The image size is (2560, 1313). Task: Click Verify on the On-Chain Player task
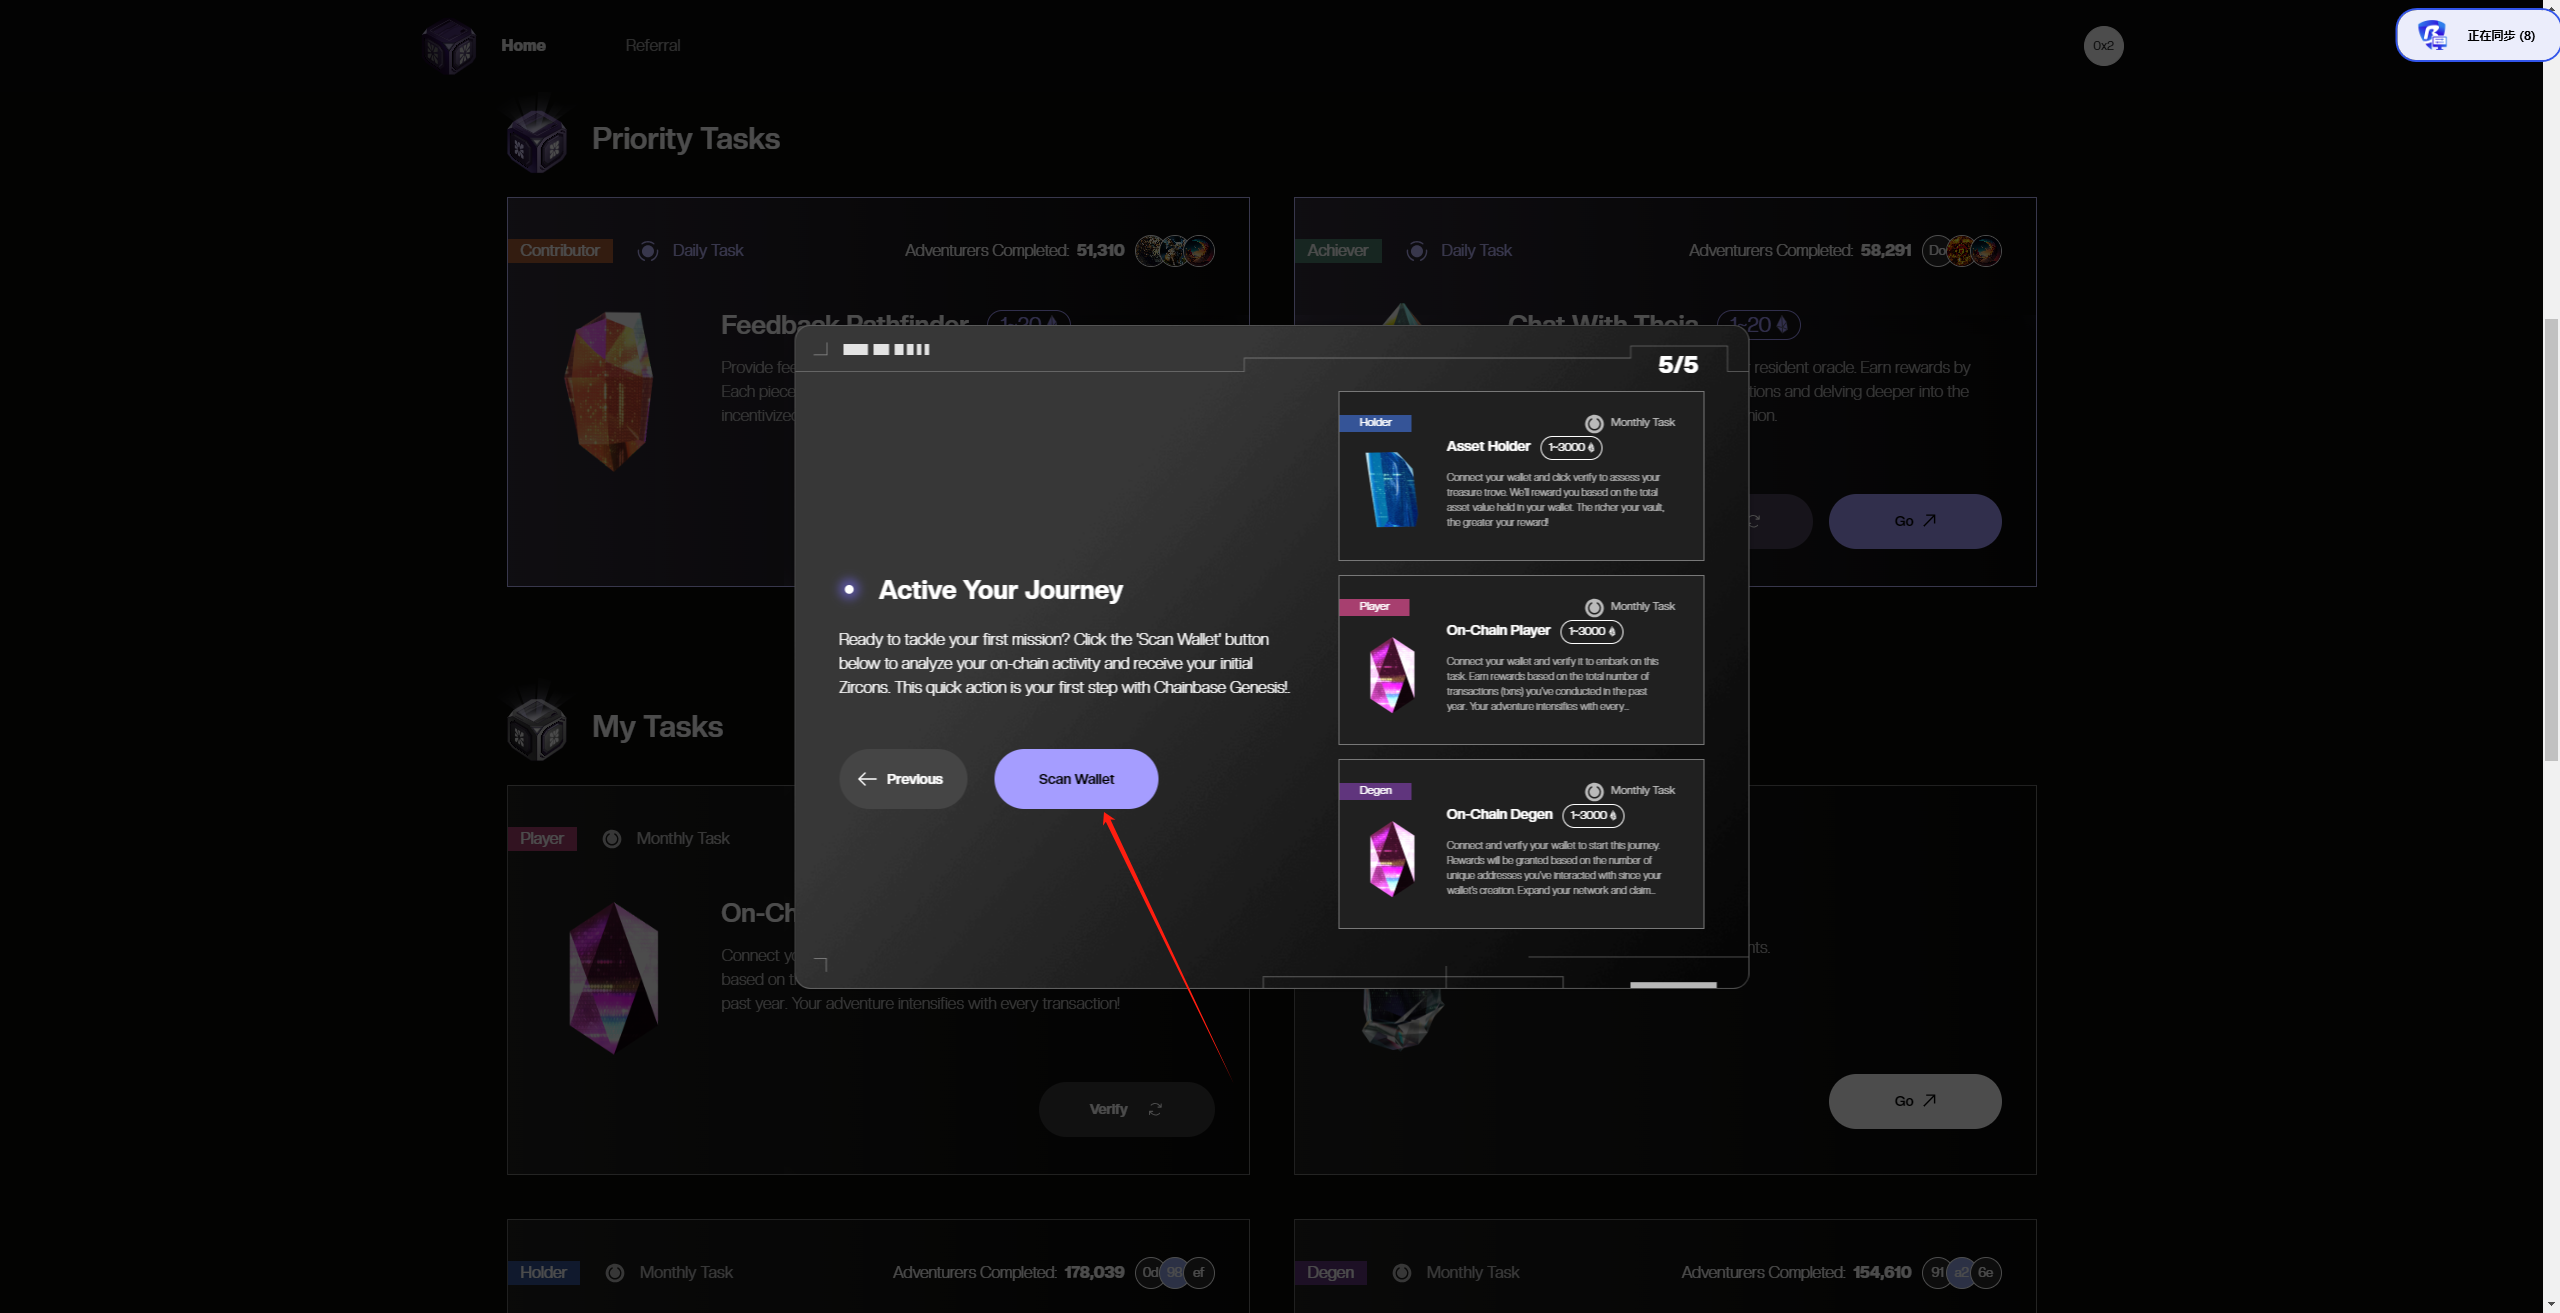pos(1126,1109)
